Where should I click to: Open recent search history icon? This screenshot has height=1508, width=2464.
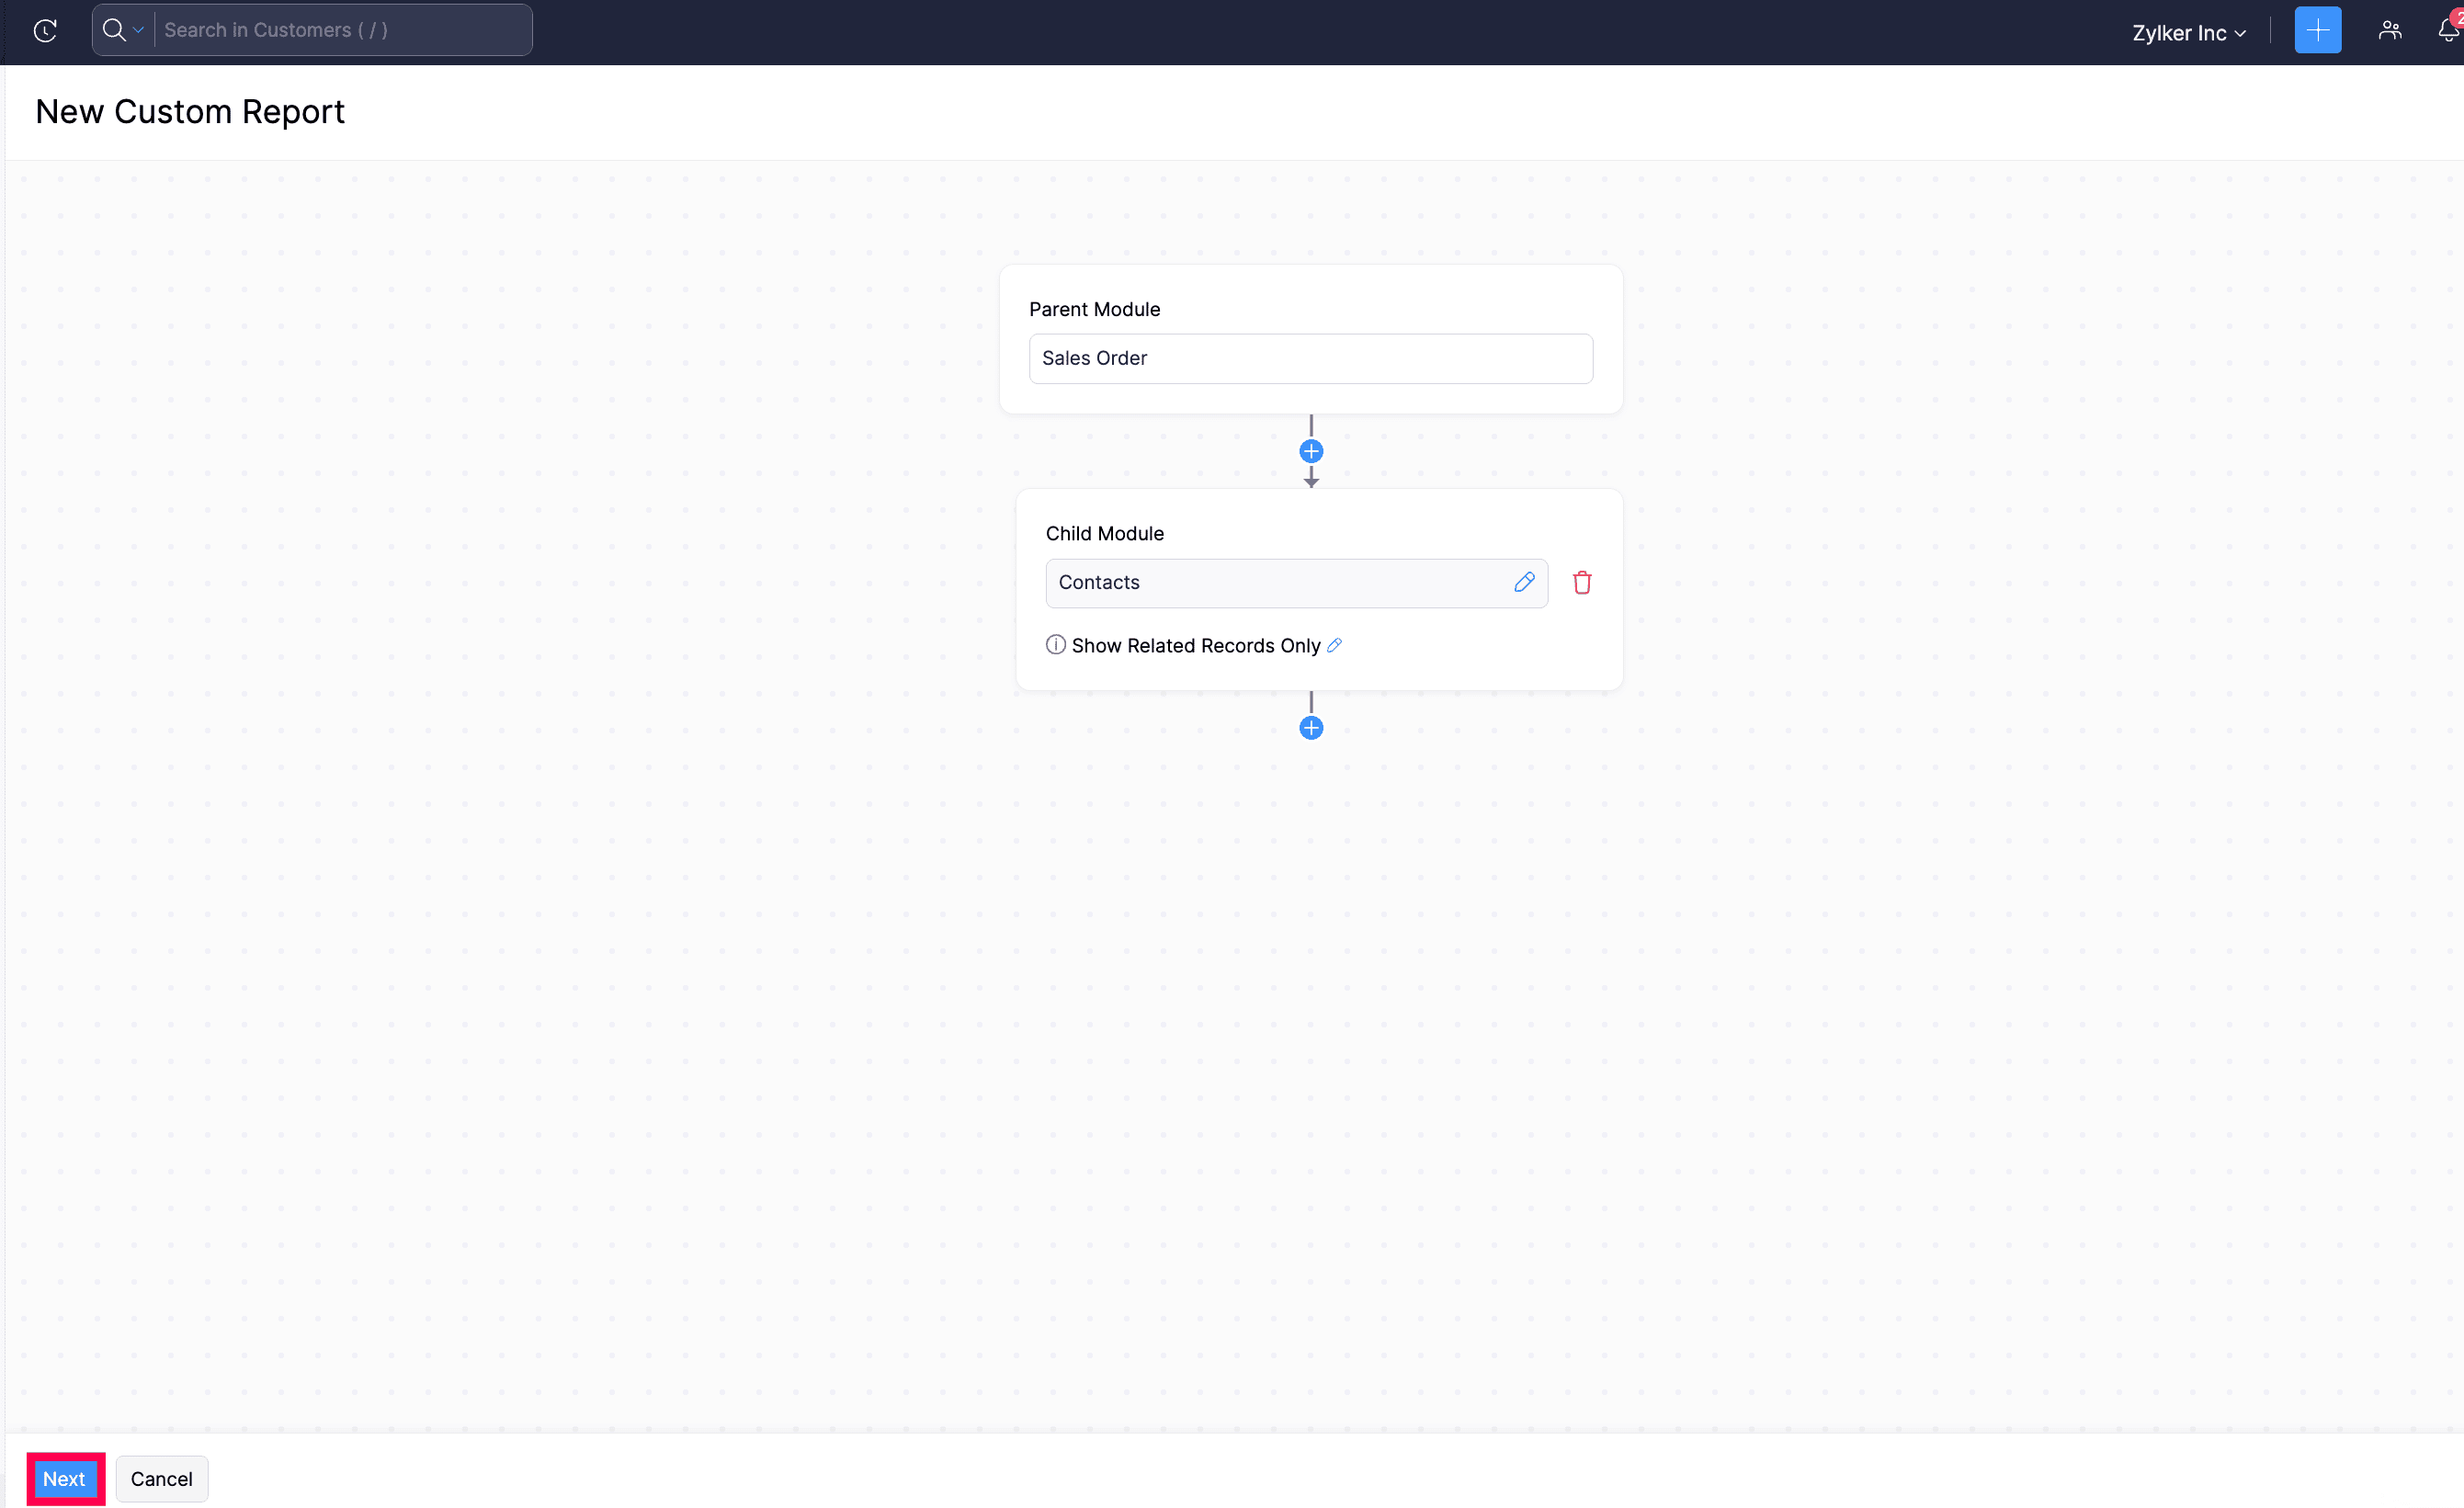point(44,30)
